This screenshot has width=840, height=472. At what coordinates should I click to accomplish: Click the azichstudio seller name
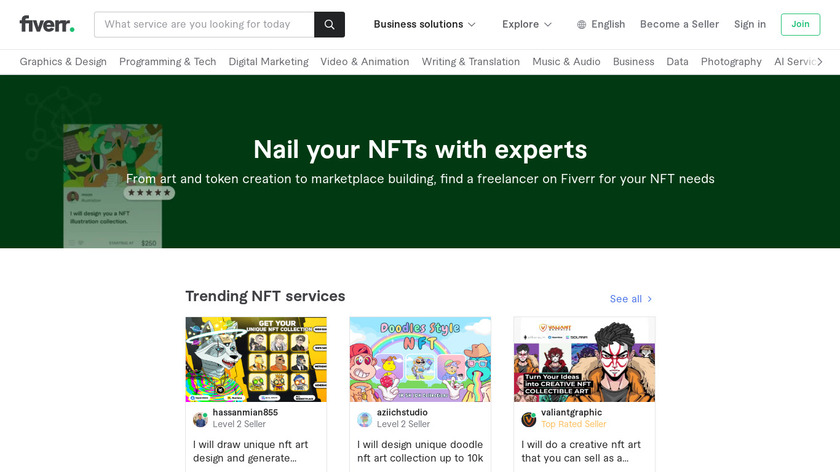click(402, 413)
